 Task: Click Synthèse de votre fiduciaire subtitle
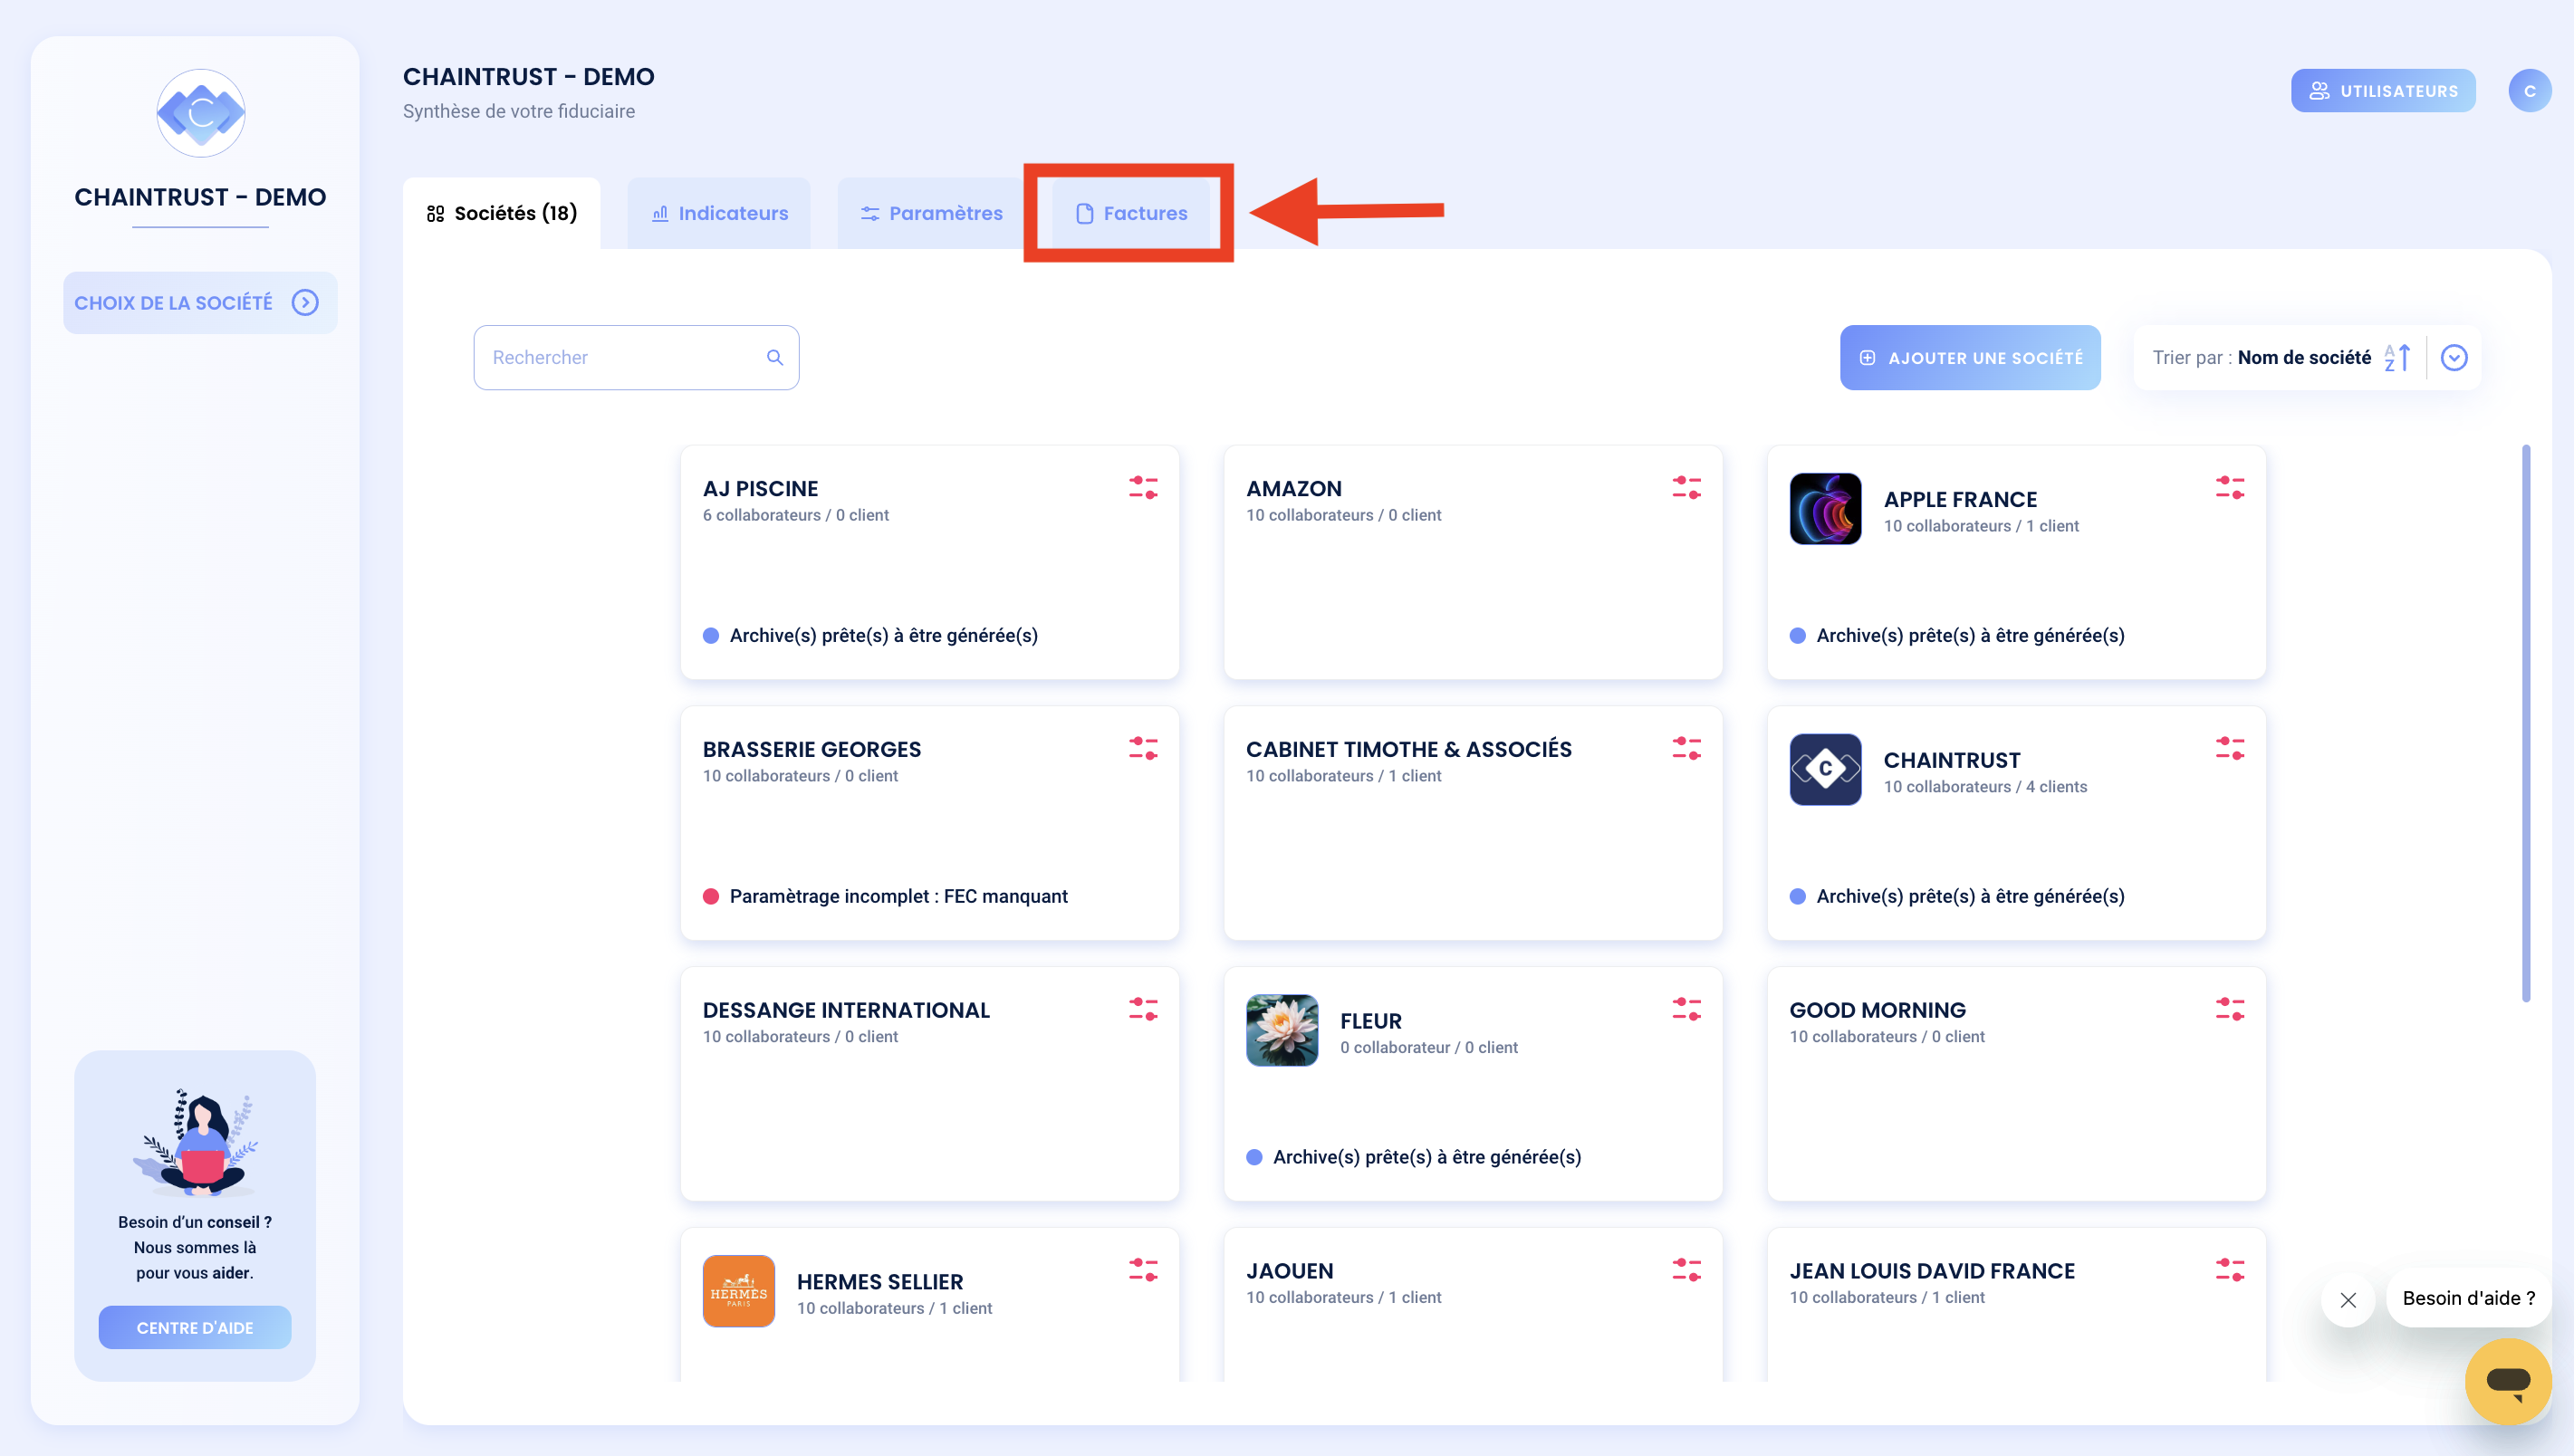(x=518, y=111)
